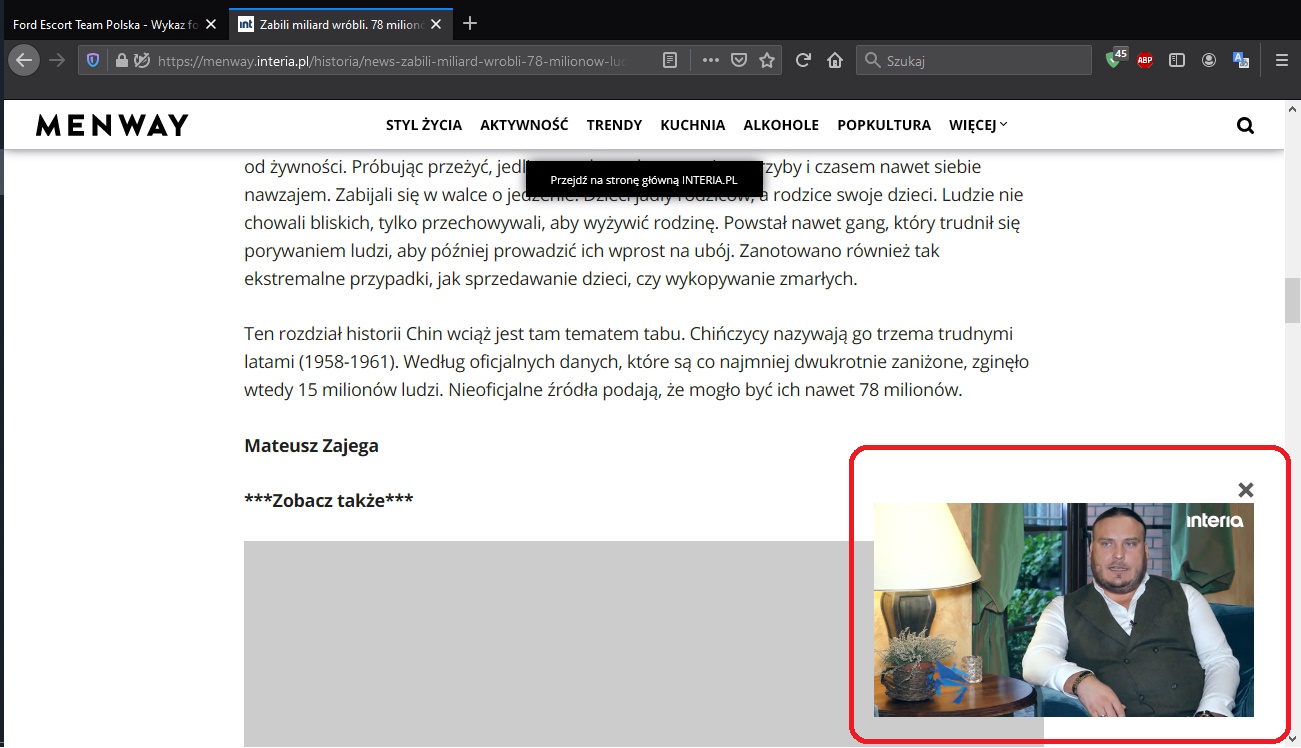Toggle reader view in the address bar
1301x748 pixels.
click(670, 60)
